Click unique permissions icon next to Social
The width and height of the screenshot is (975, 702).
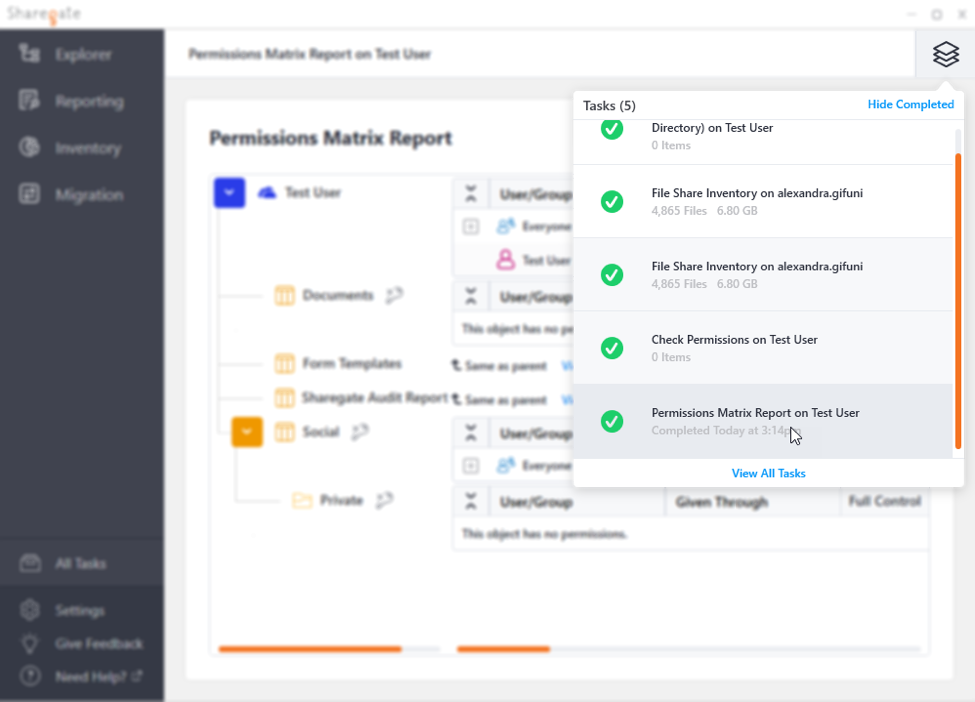(361, 432)
